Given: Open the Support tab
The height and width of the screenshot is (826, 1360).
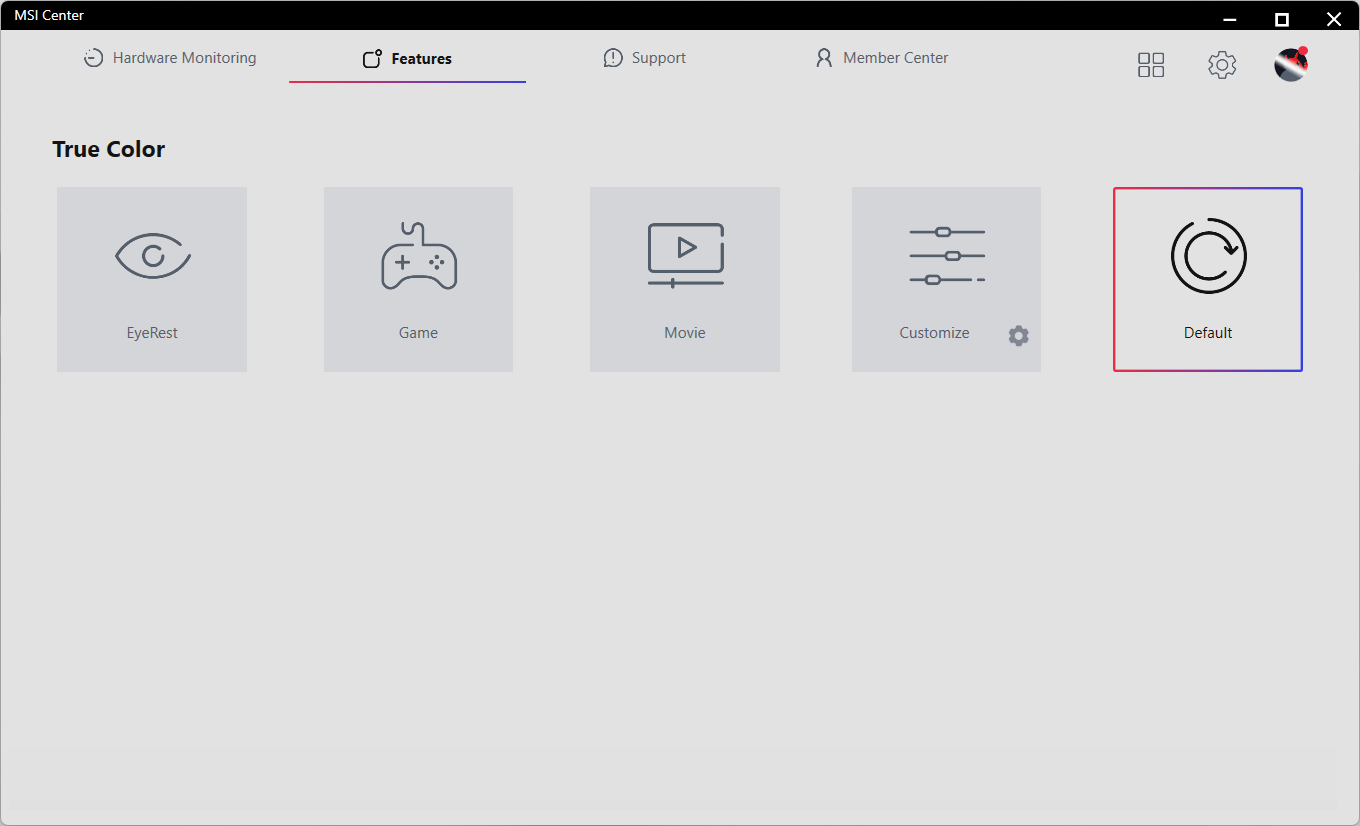Looking at the screenshot, I should [645, 58].
